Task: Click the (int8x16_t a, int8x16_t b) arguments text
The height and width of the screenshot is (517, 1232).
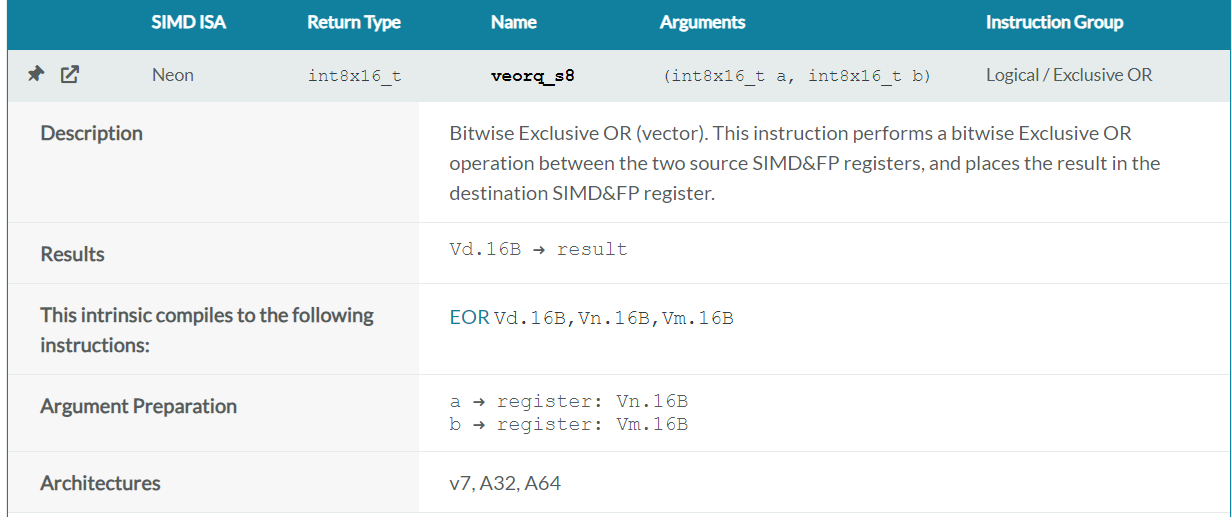Action: (x=796, y=75)
